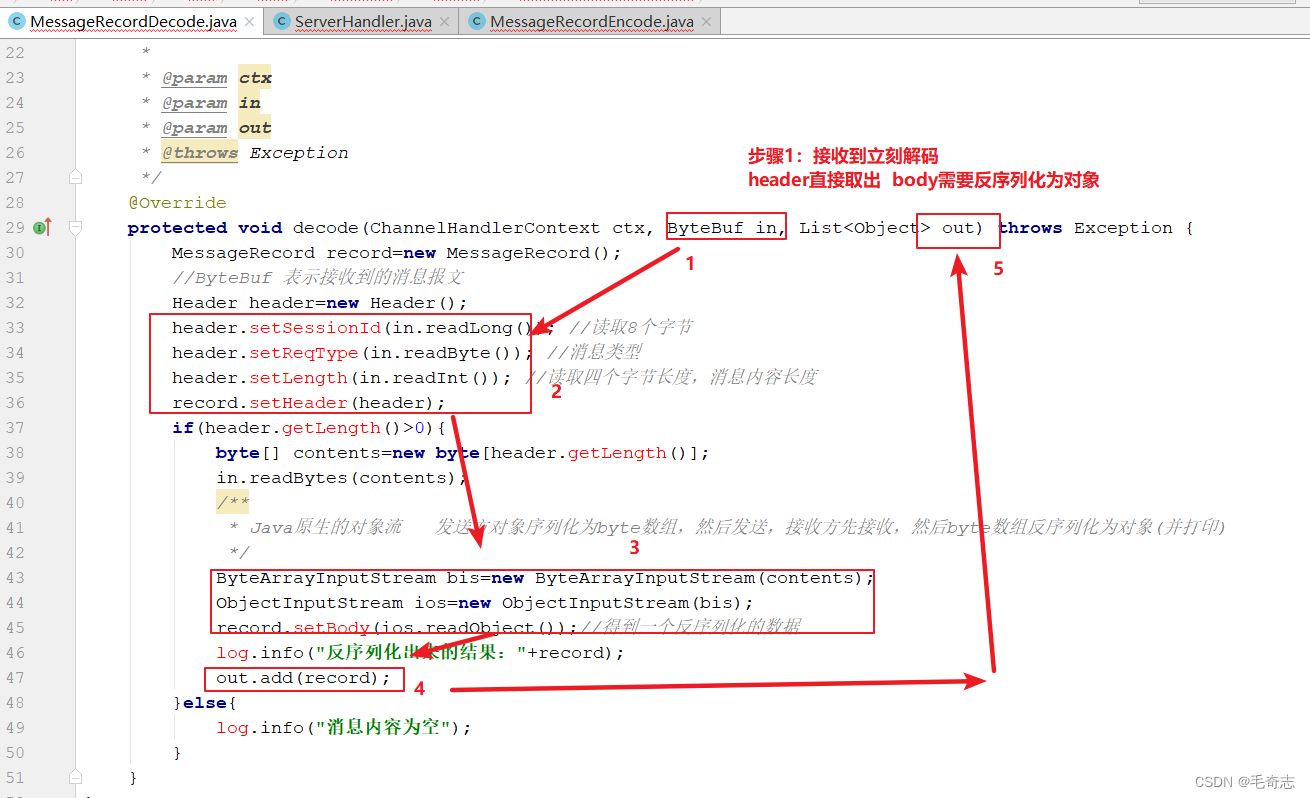Viewport: 1310px width, 798px height.
Task: Click '@param ctx' in the Javadoc
Action: coord(216,78)
